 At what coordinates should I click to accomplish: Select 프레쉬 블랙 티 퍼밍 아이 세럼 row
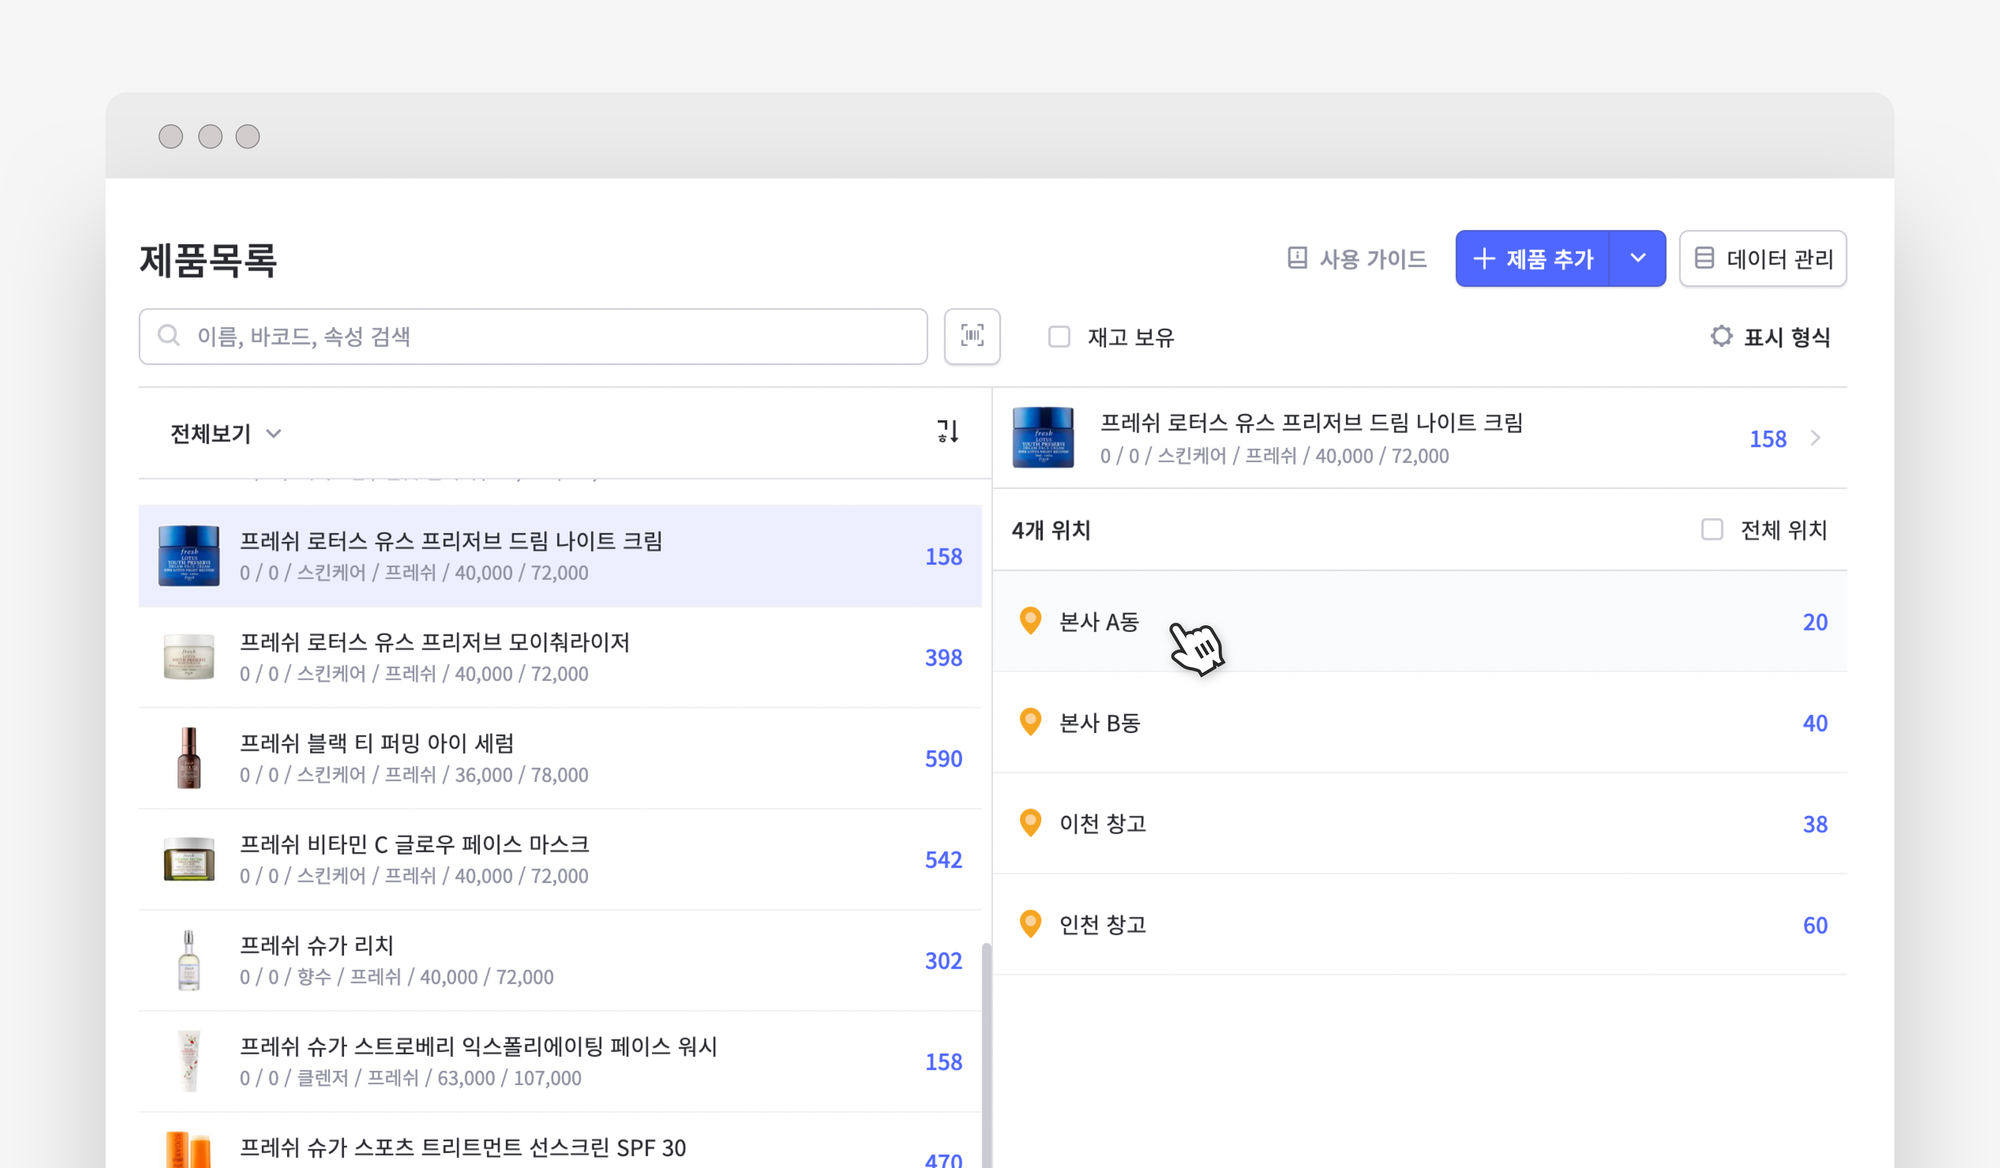pos(560,758)
